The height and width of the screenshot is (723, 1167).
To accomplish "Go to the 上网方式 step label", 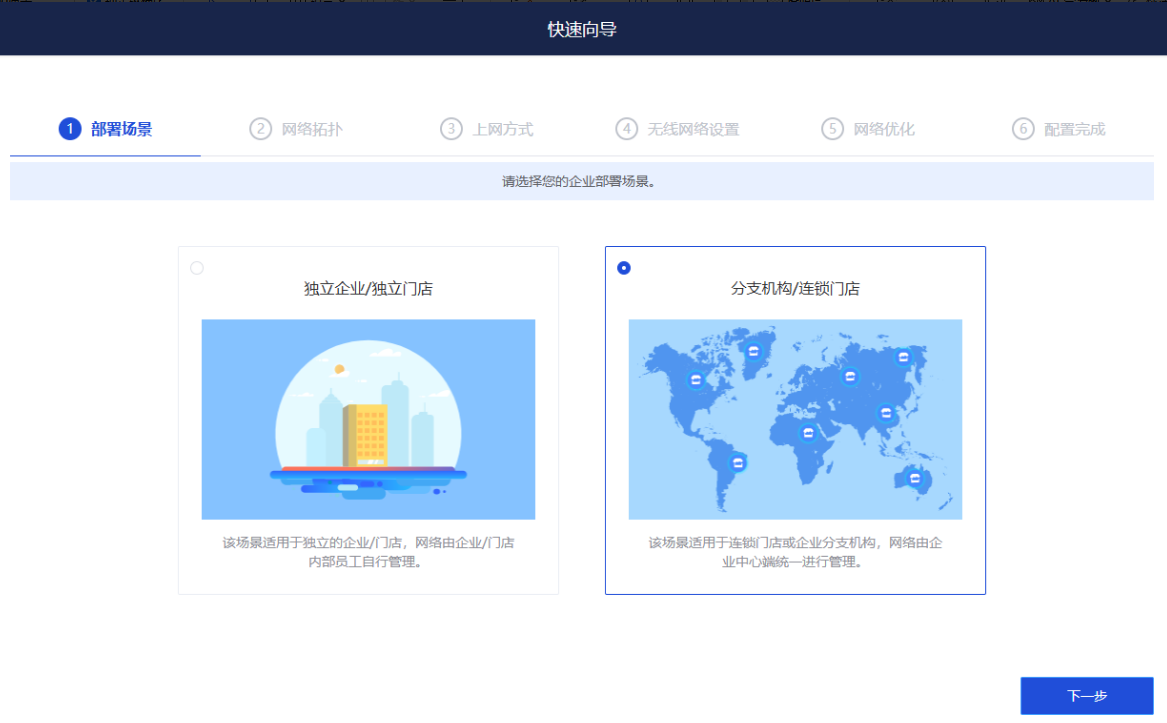I will (x=502, y=129).
